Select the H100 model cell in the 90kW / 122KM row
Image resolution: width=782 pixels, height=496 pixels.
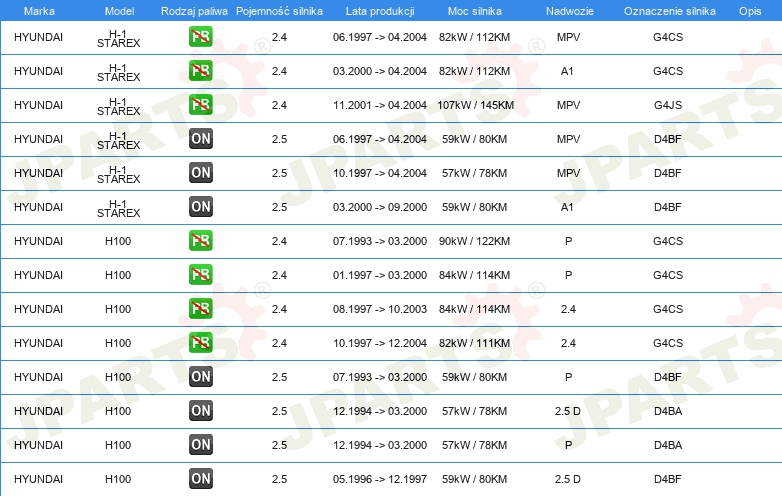pos(118,241)
